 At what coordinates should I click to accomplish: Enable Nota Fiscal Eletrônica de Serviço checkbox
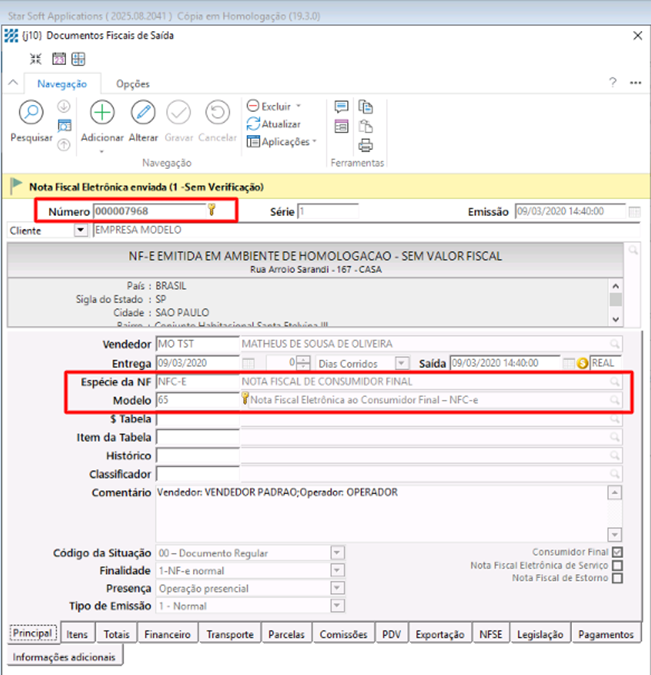[617, 565]
